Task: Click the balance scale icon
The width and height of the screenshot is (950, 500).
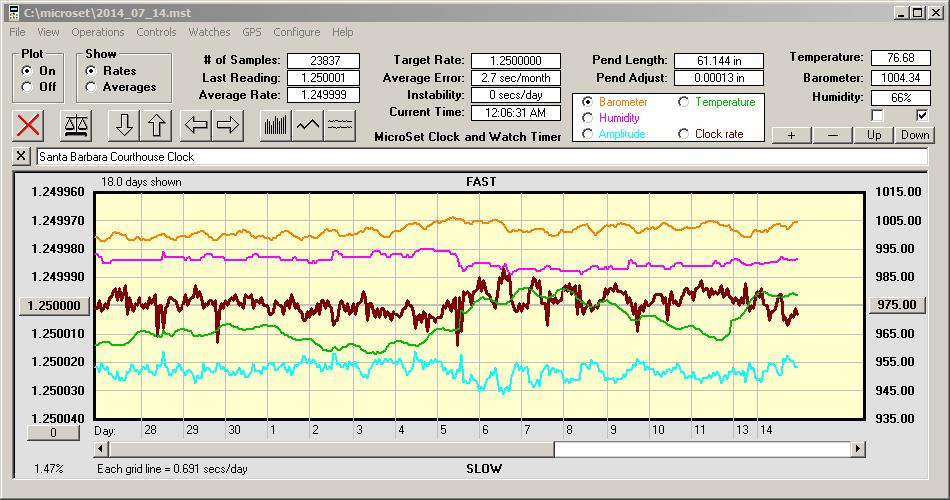Action: (76, 125)
